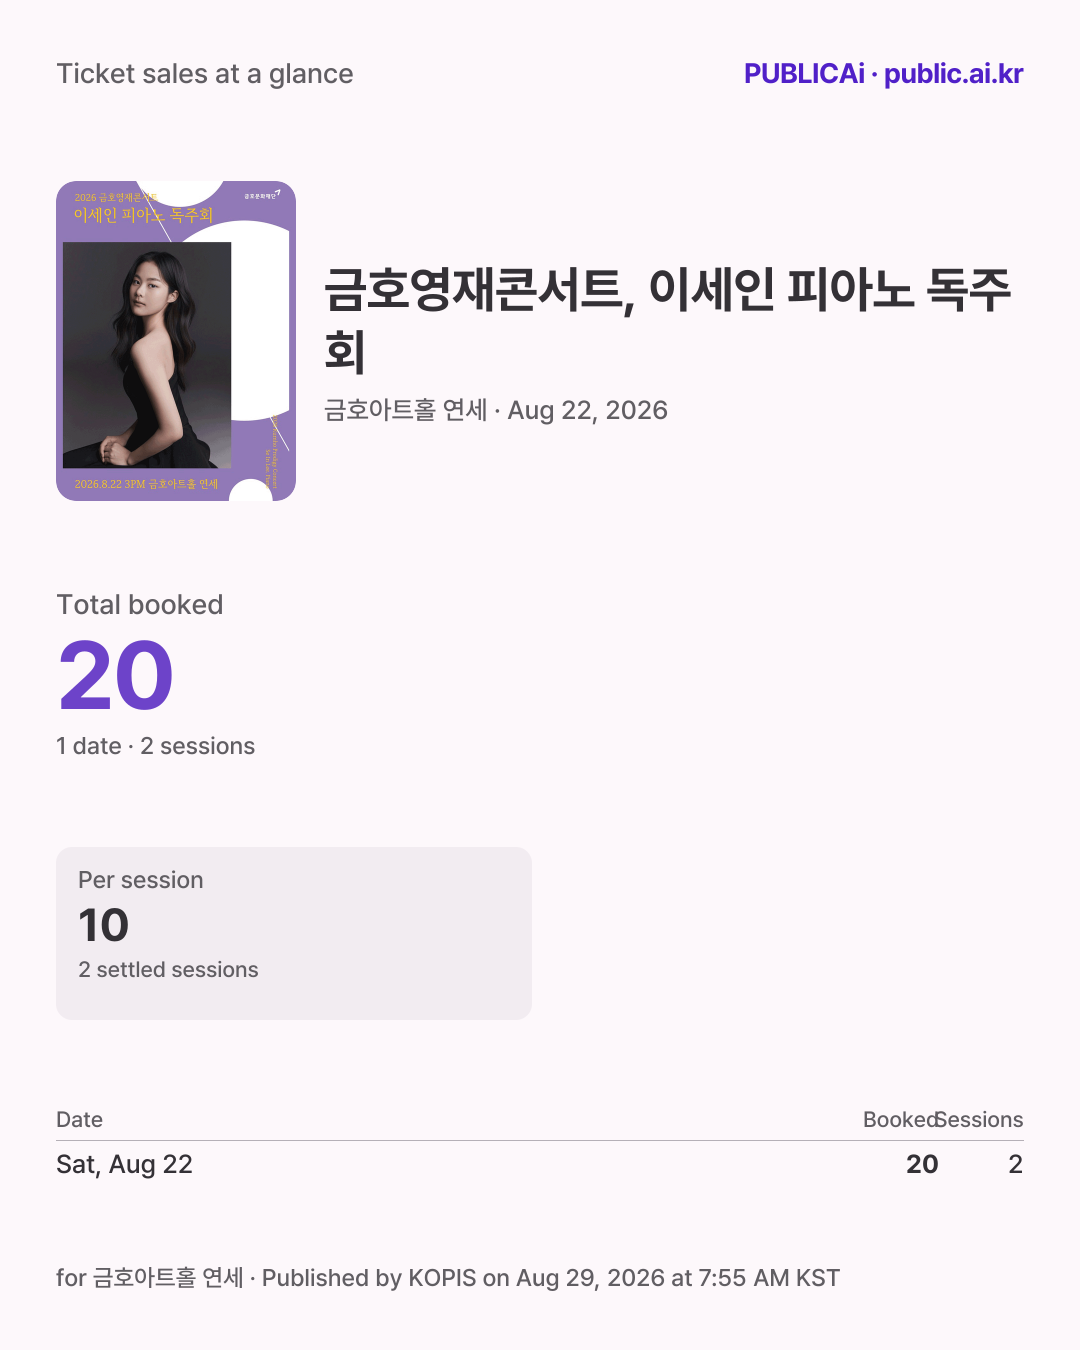The height and width of the screenshot is (1350, 1080).
Task: Open the Per session card
Action: pyautogui.click(x=294, y=933)
